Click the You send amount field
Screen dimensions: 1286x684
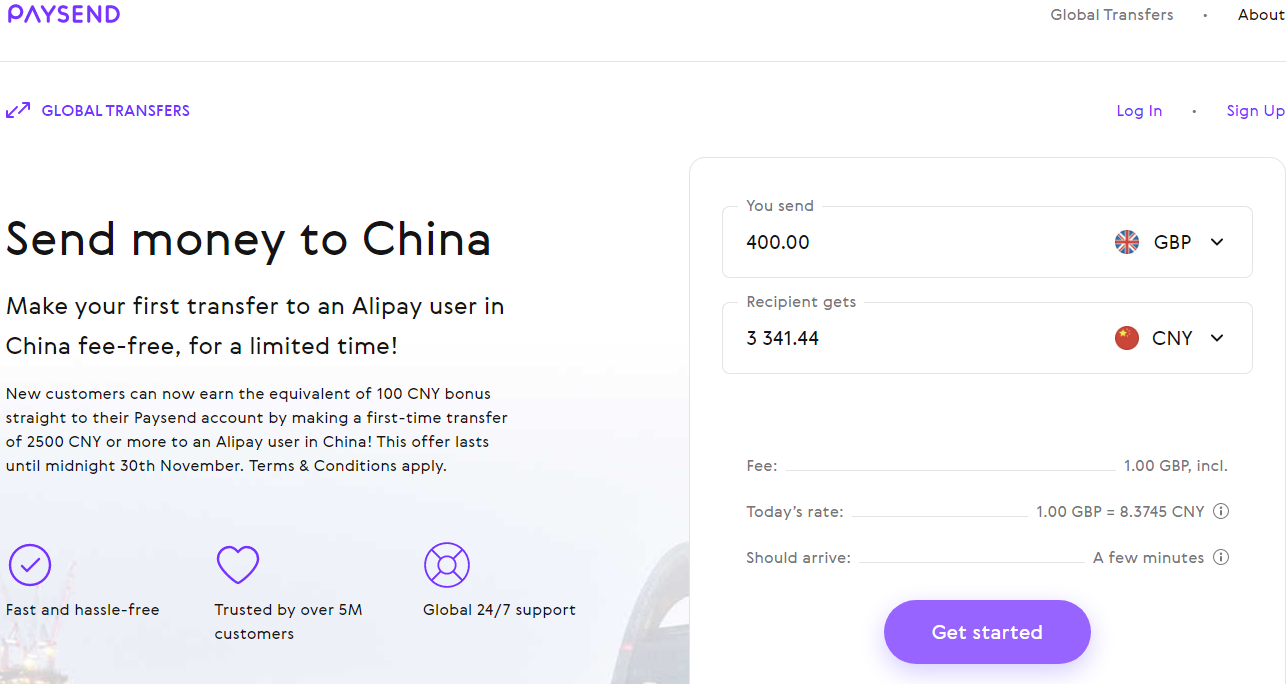900,242
